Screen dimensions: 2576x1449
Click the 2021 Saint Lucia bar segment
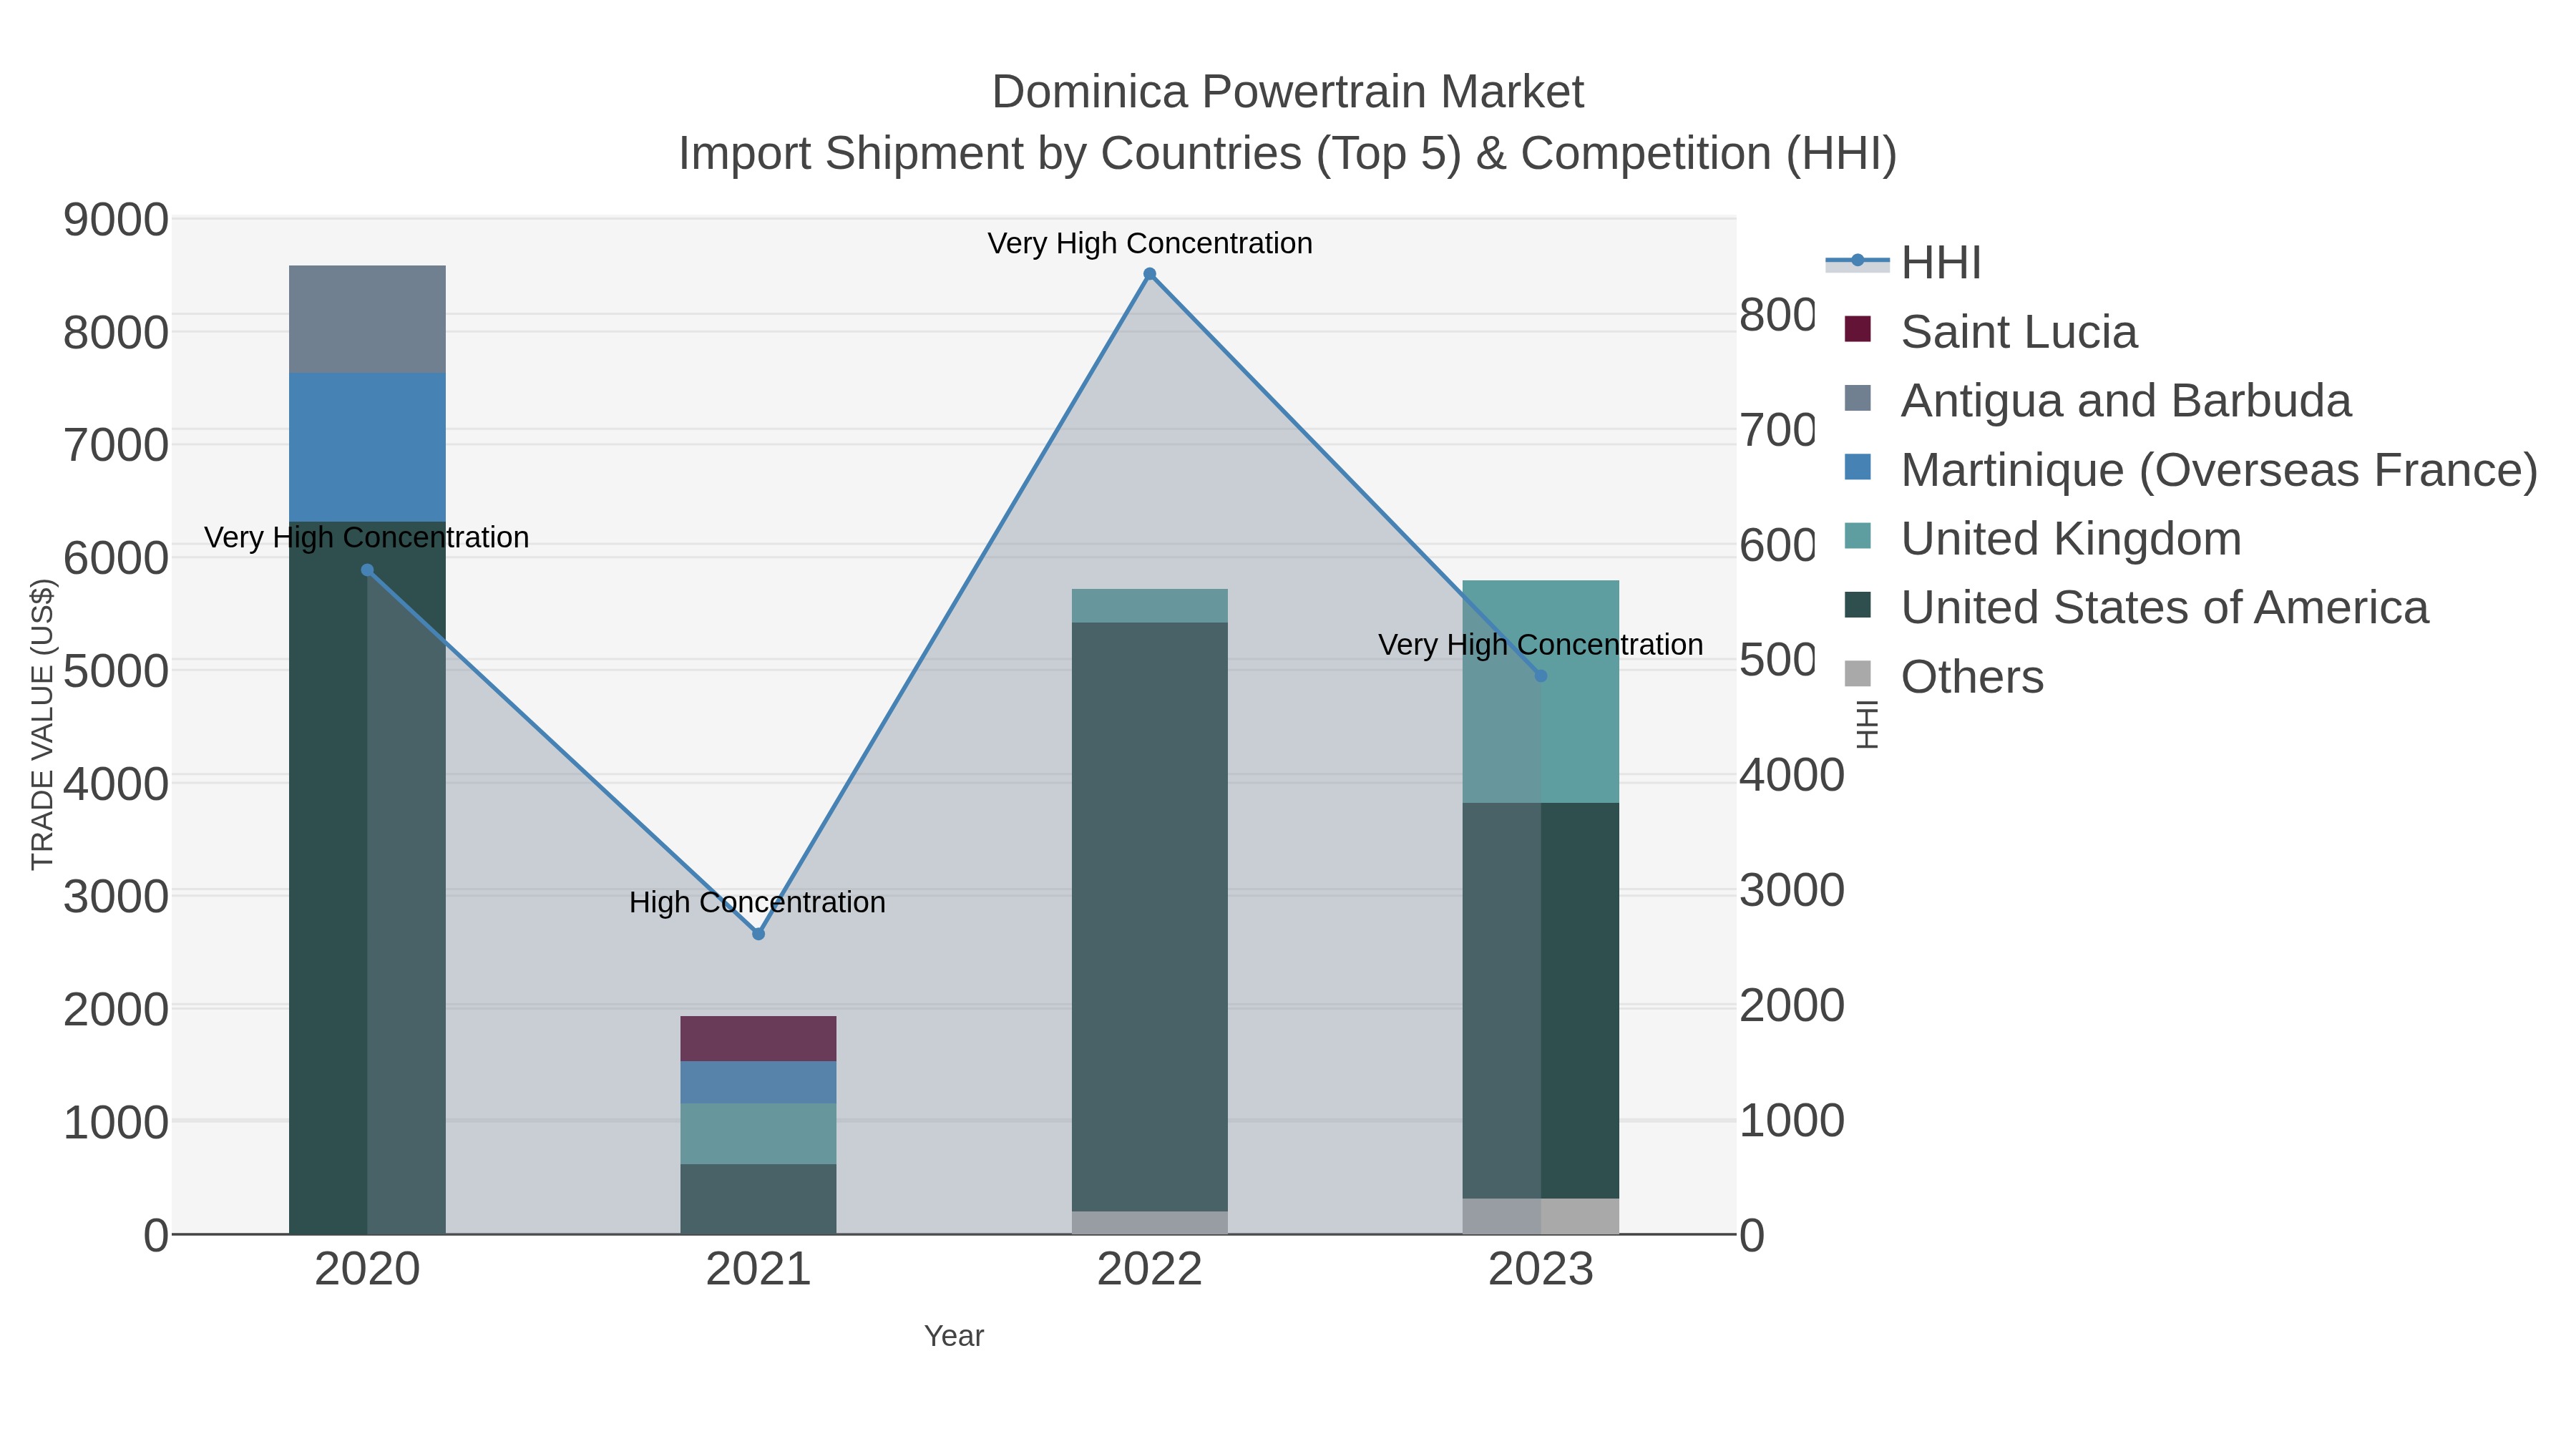[758, 1039]
